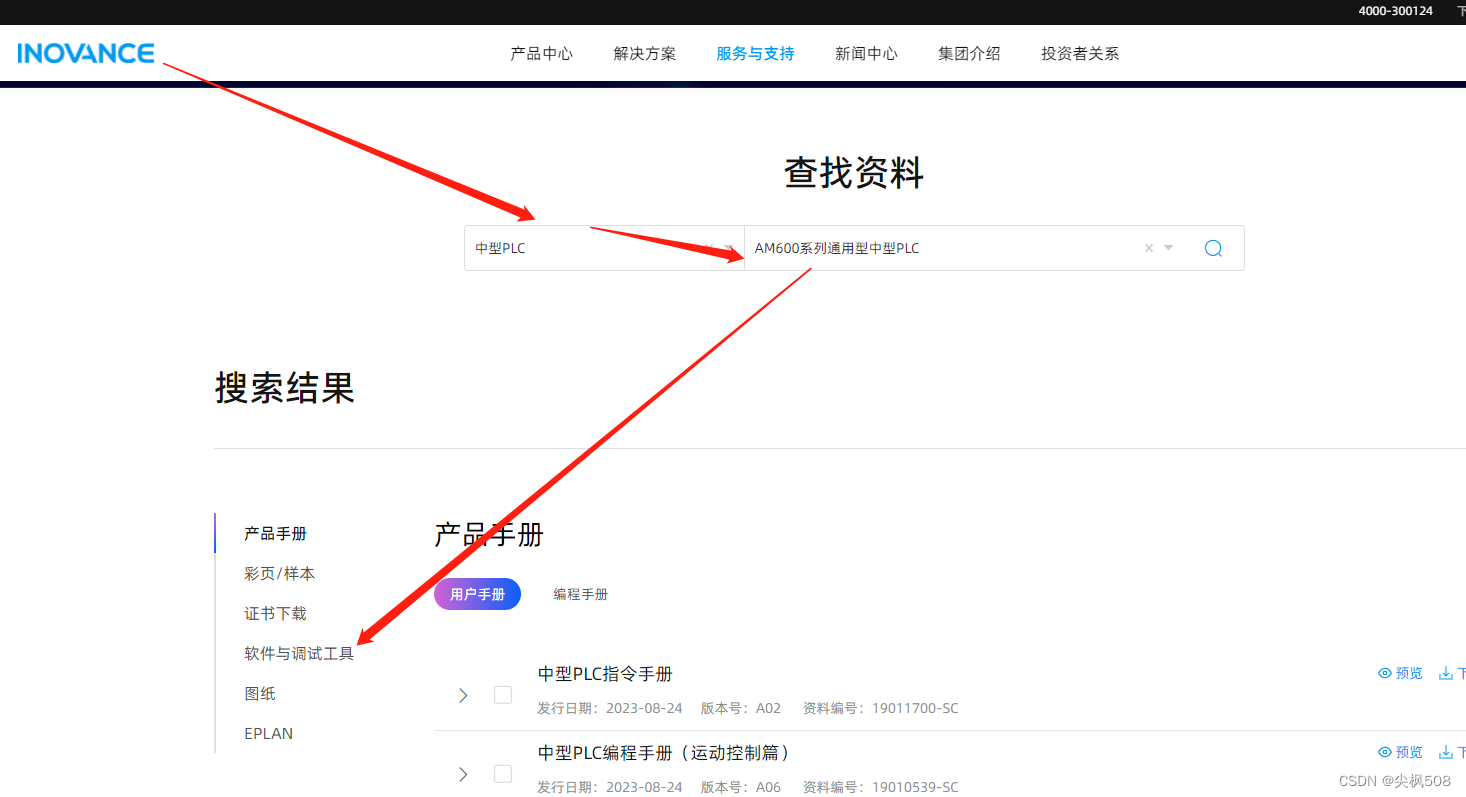
Task: Switch to the 编程手册 tab
Action: click(581, 594)
